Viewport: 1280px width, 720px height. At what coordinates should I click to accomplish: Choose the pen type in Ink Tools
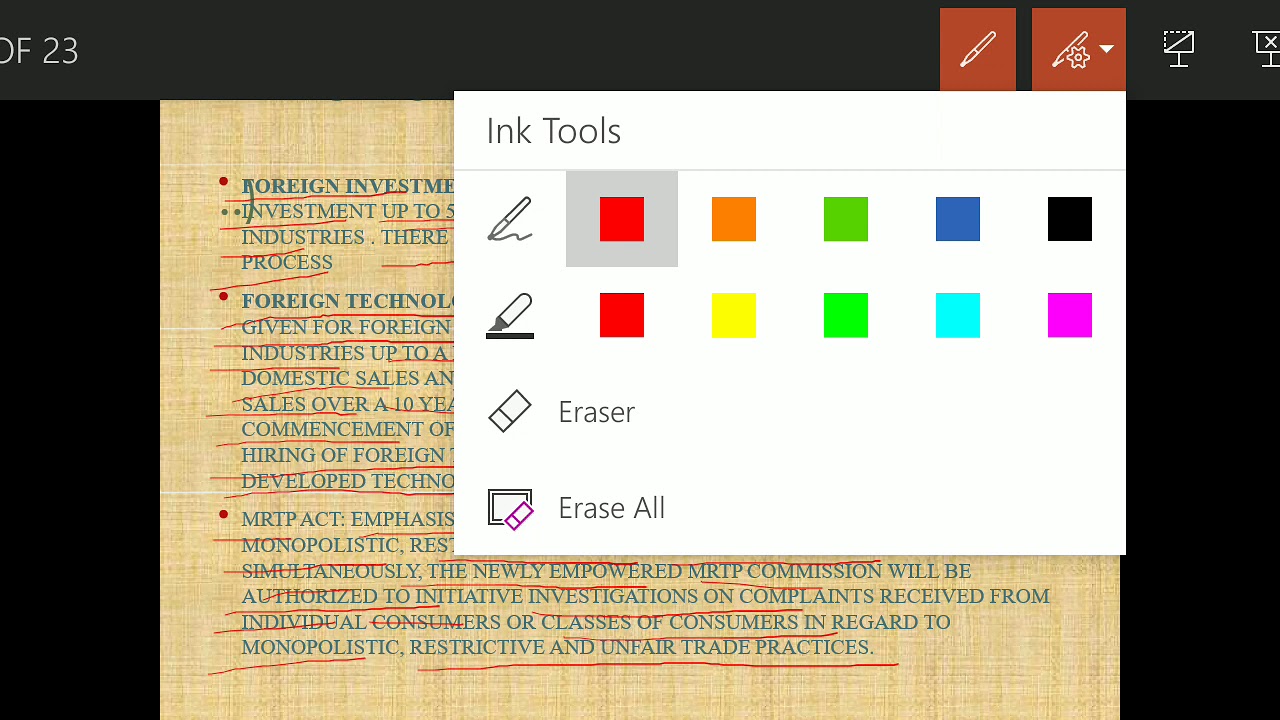[x=510, y=219]
